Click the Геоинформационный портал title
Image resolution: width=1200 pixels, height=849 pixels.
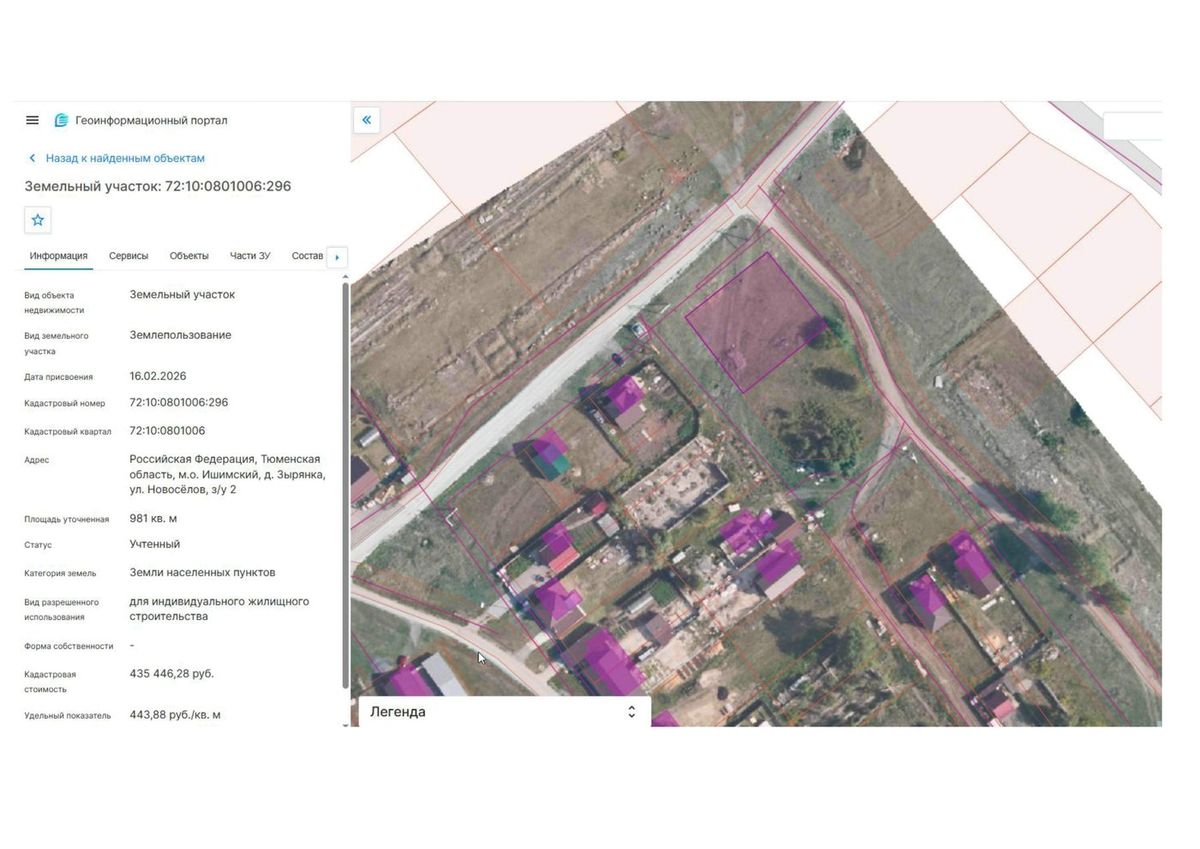pos(151,121)
